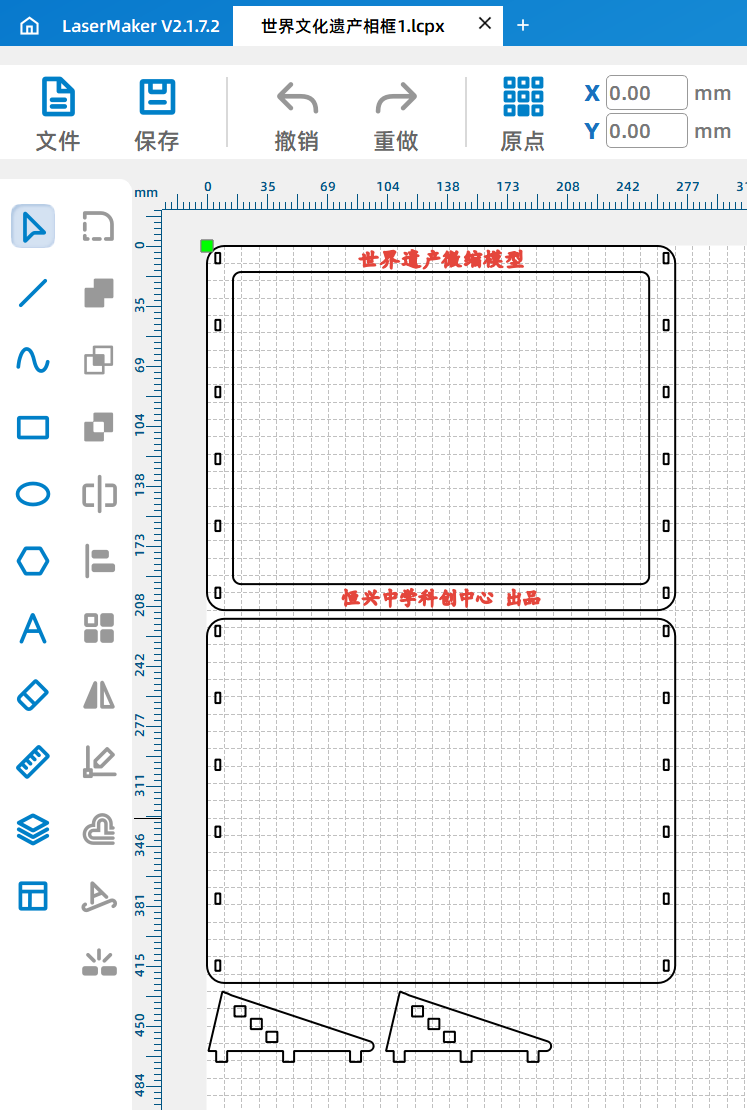
Task: Open the align objects tool
Action: (x=98, y=561)
